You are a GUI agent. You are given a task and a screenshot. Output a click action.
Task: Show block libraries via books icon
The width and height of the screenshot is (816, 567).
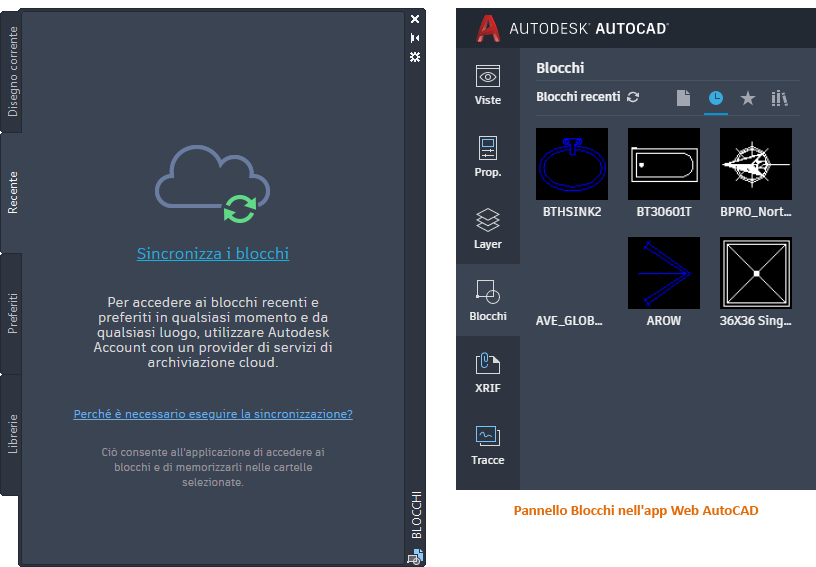coord(779,98)
